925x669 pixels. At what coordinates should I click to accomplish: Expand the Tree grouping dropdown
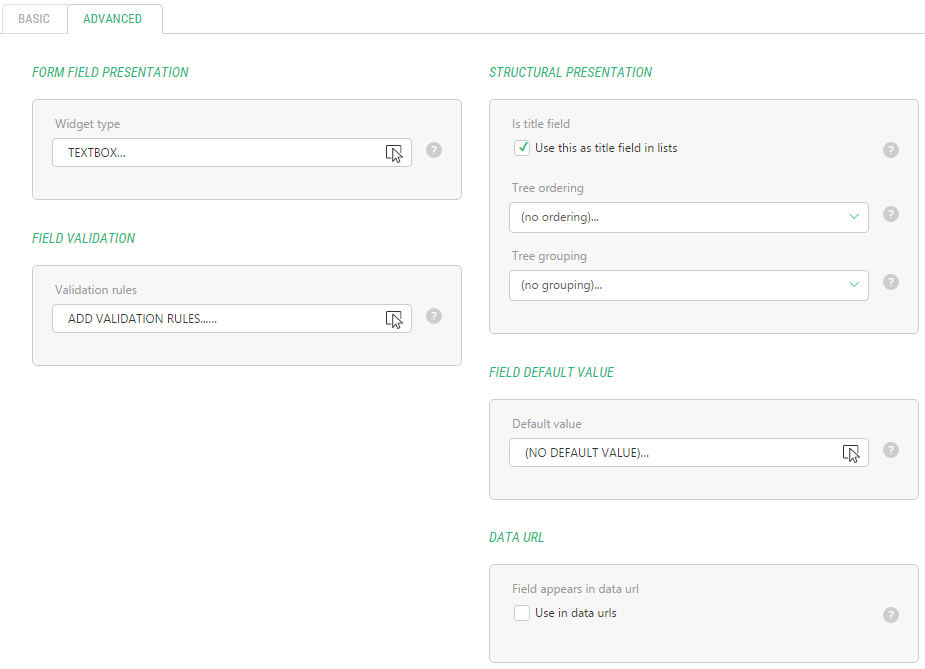688,285
